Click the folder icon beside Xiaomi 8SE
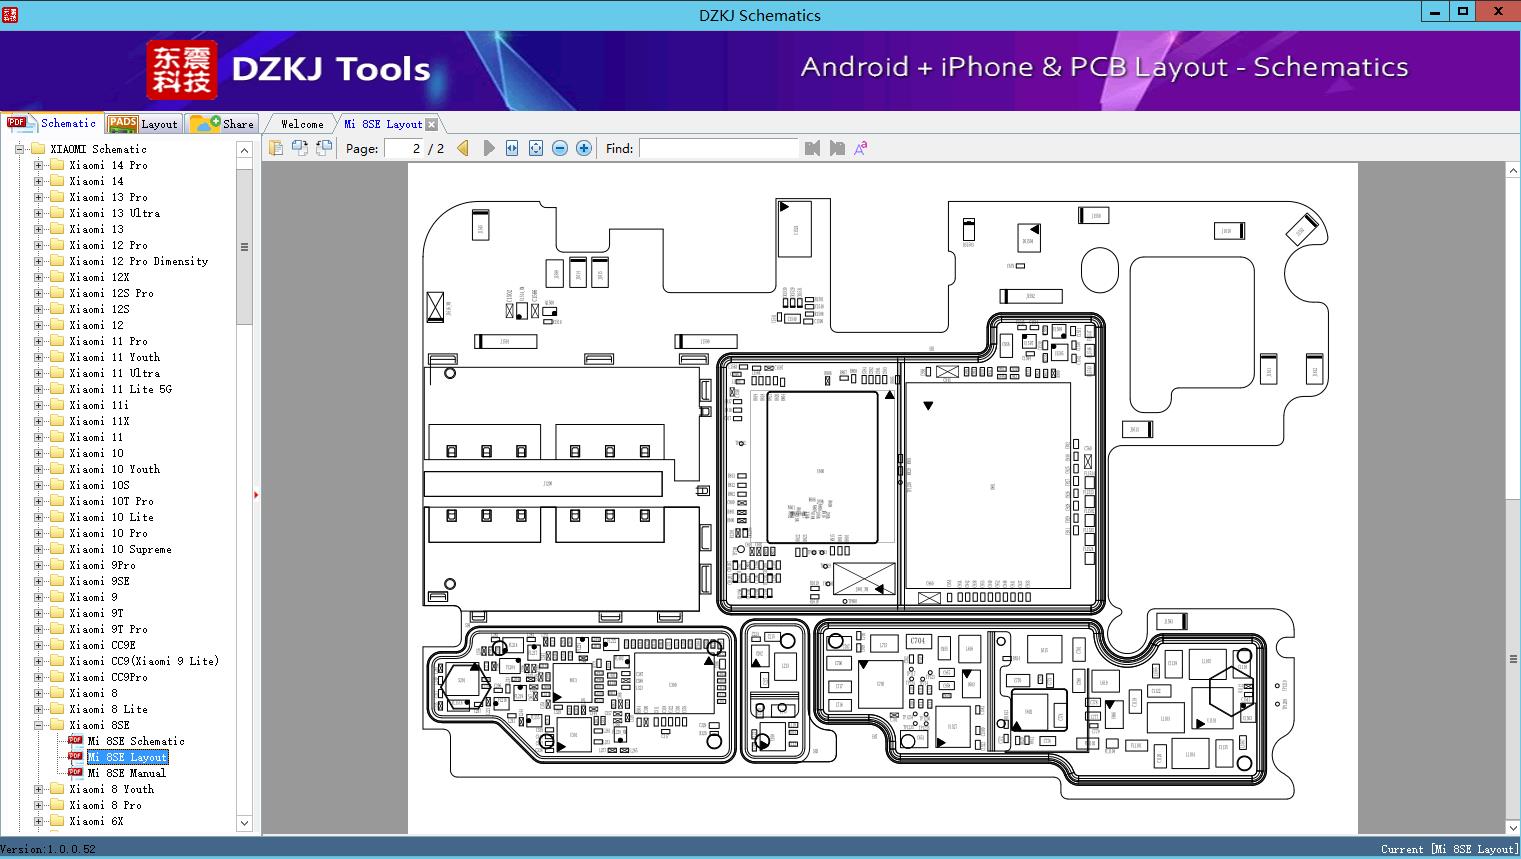Image resolution: width=1521 pixels, height=859 pixels. [x=57, y=725]
